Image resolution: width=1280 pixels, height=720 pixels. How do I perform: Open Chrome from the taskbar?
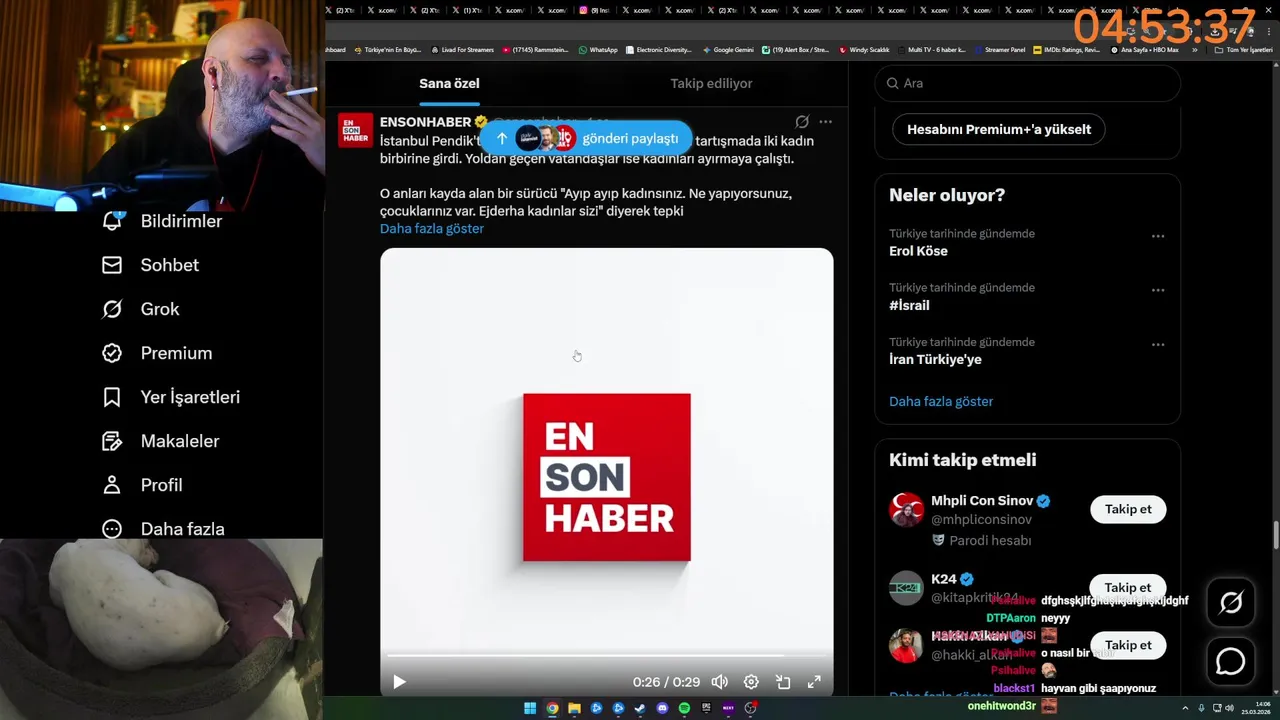click(552, 708)
